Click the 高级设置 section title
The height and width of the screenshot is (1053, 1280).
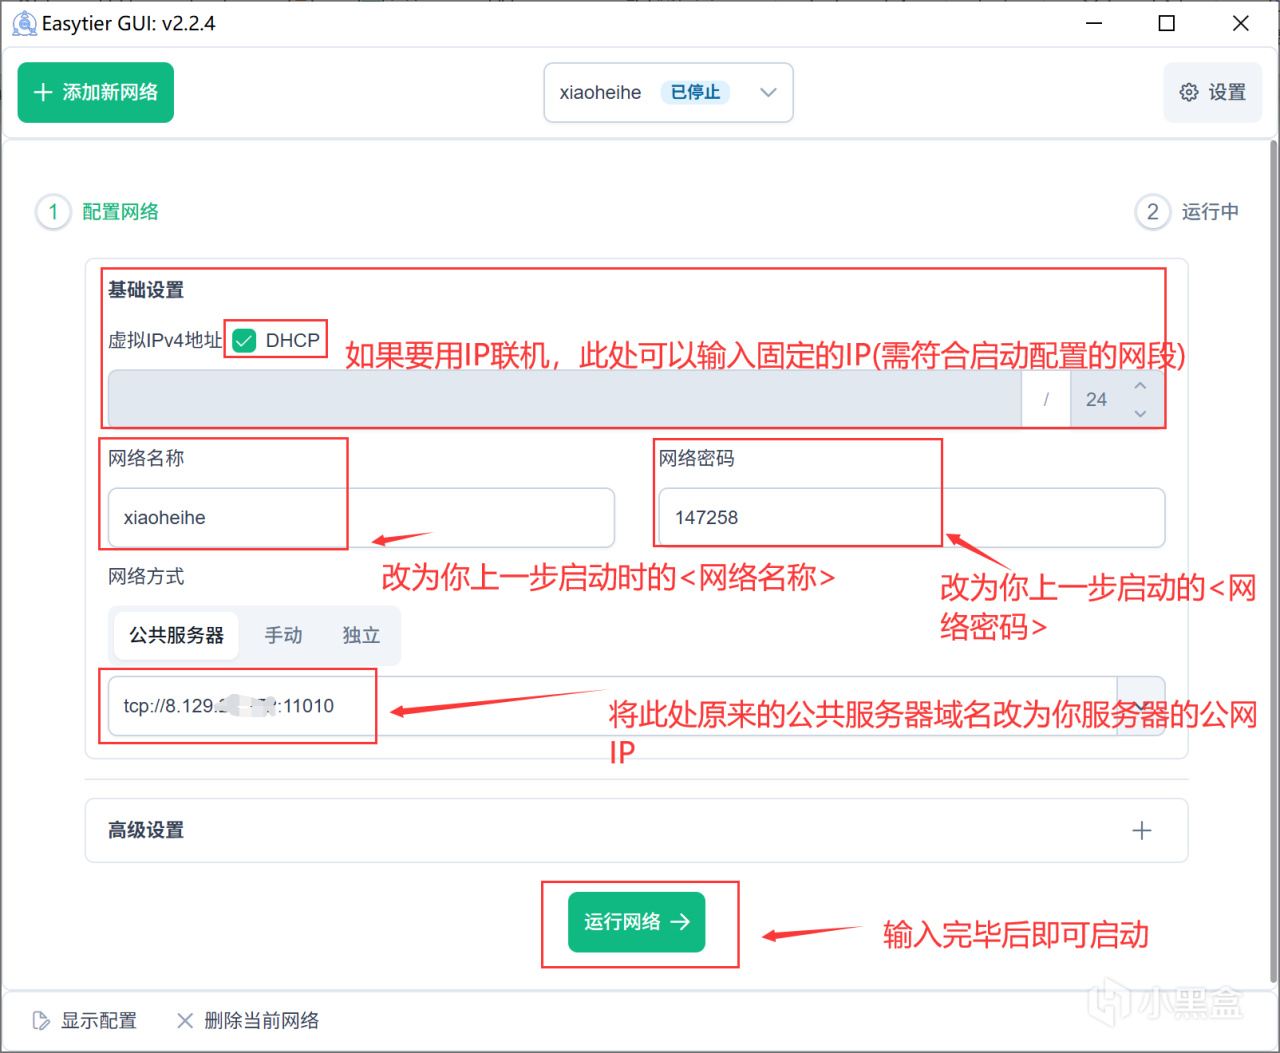pos(146,830)
